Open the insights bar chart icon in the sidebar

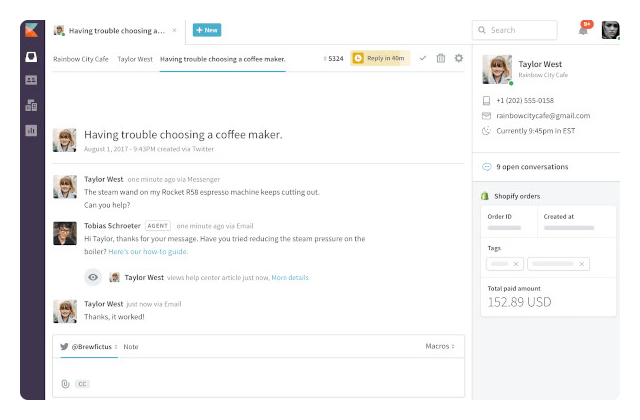[x=31, y=131]
